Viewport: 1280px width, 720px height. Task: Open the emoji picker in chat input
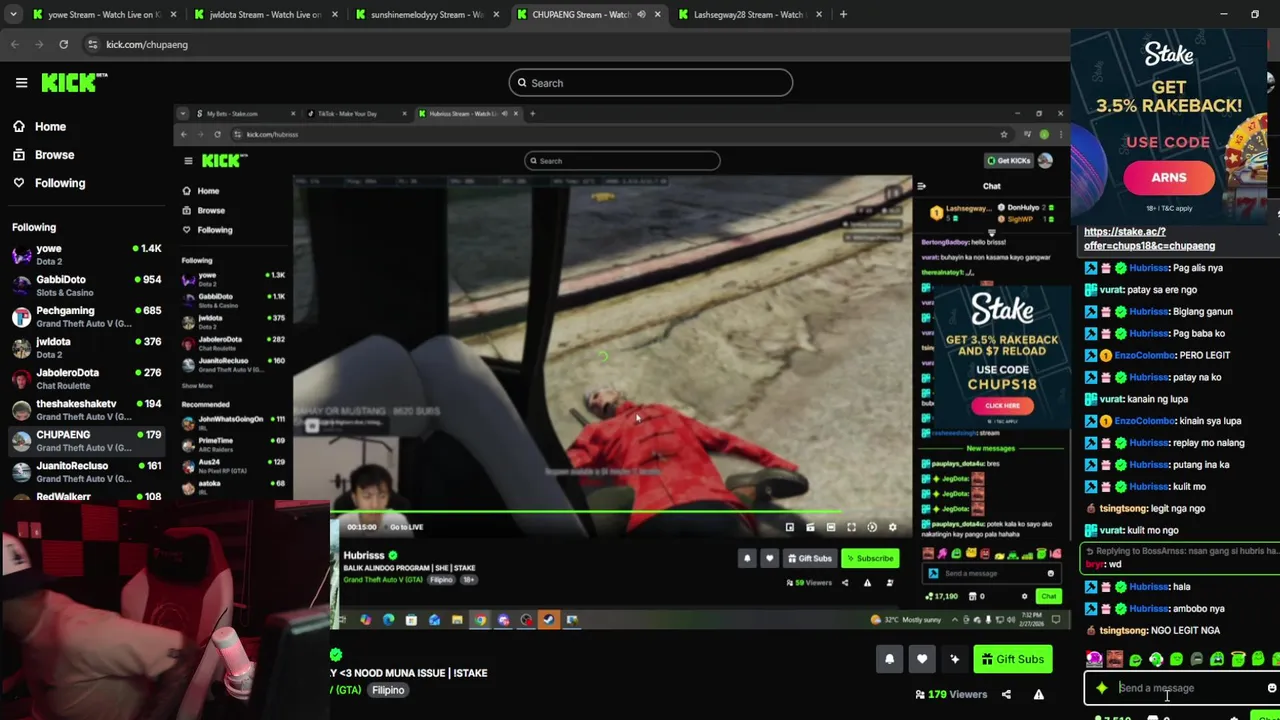pos(1271,688)
